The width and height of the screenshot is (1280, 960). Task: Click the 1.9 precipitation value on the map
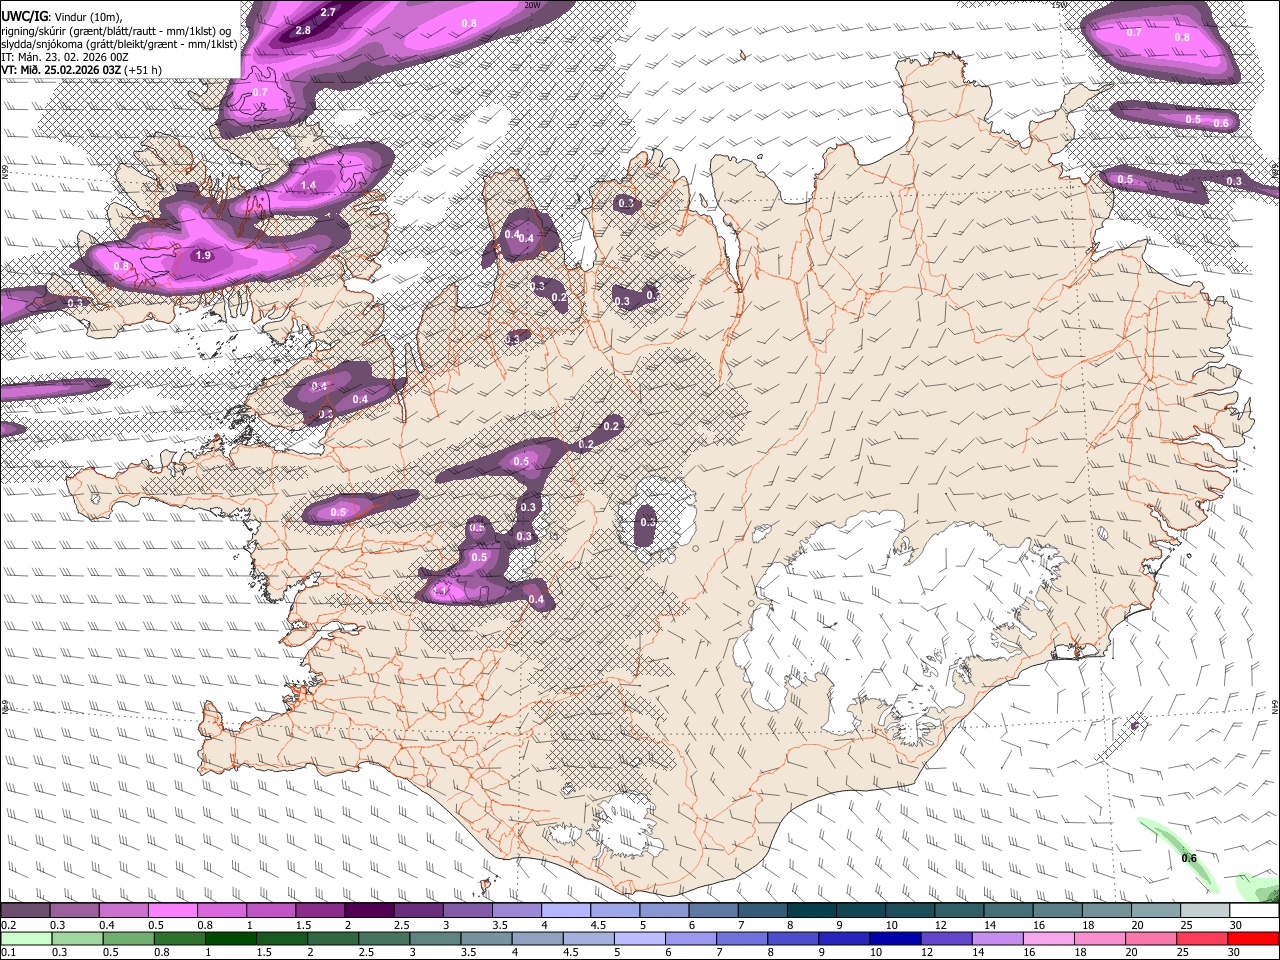203,255
